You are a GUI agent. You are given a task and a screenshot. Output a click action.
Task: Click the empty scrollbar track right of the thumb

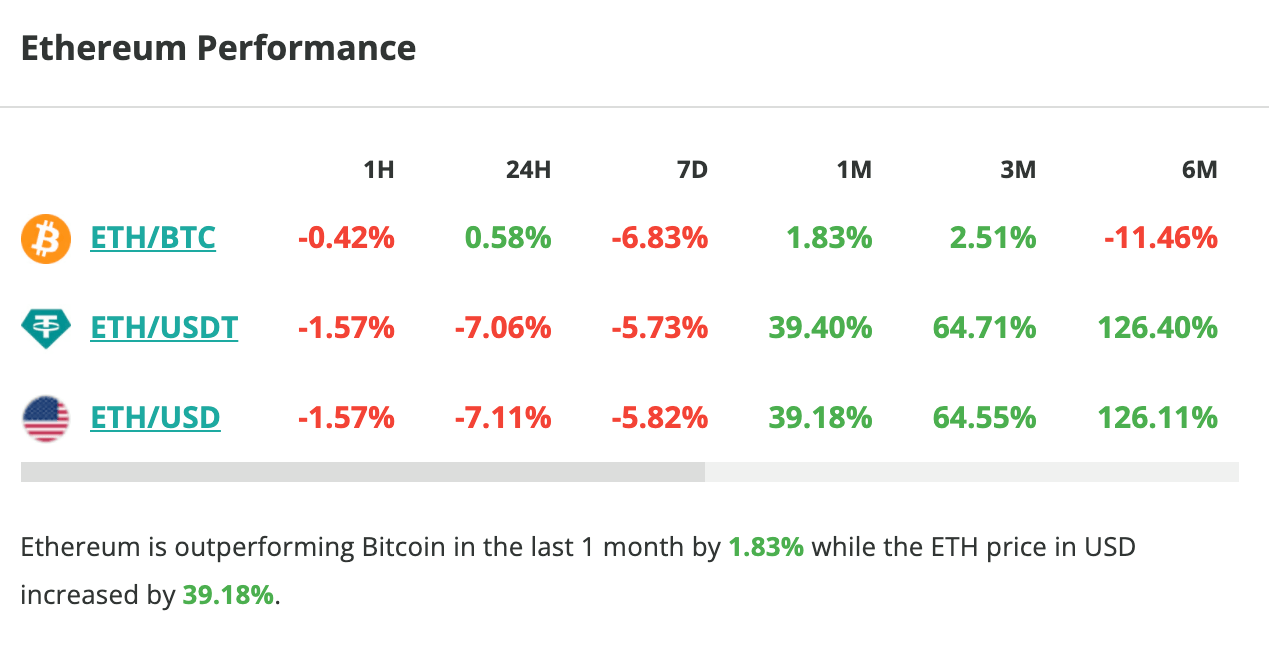tap(970, 472)
